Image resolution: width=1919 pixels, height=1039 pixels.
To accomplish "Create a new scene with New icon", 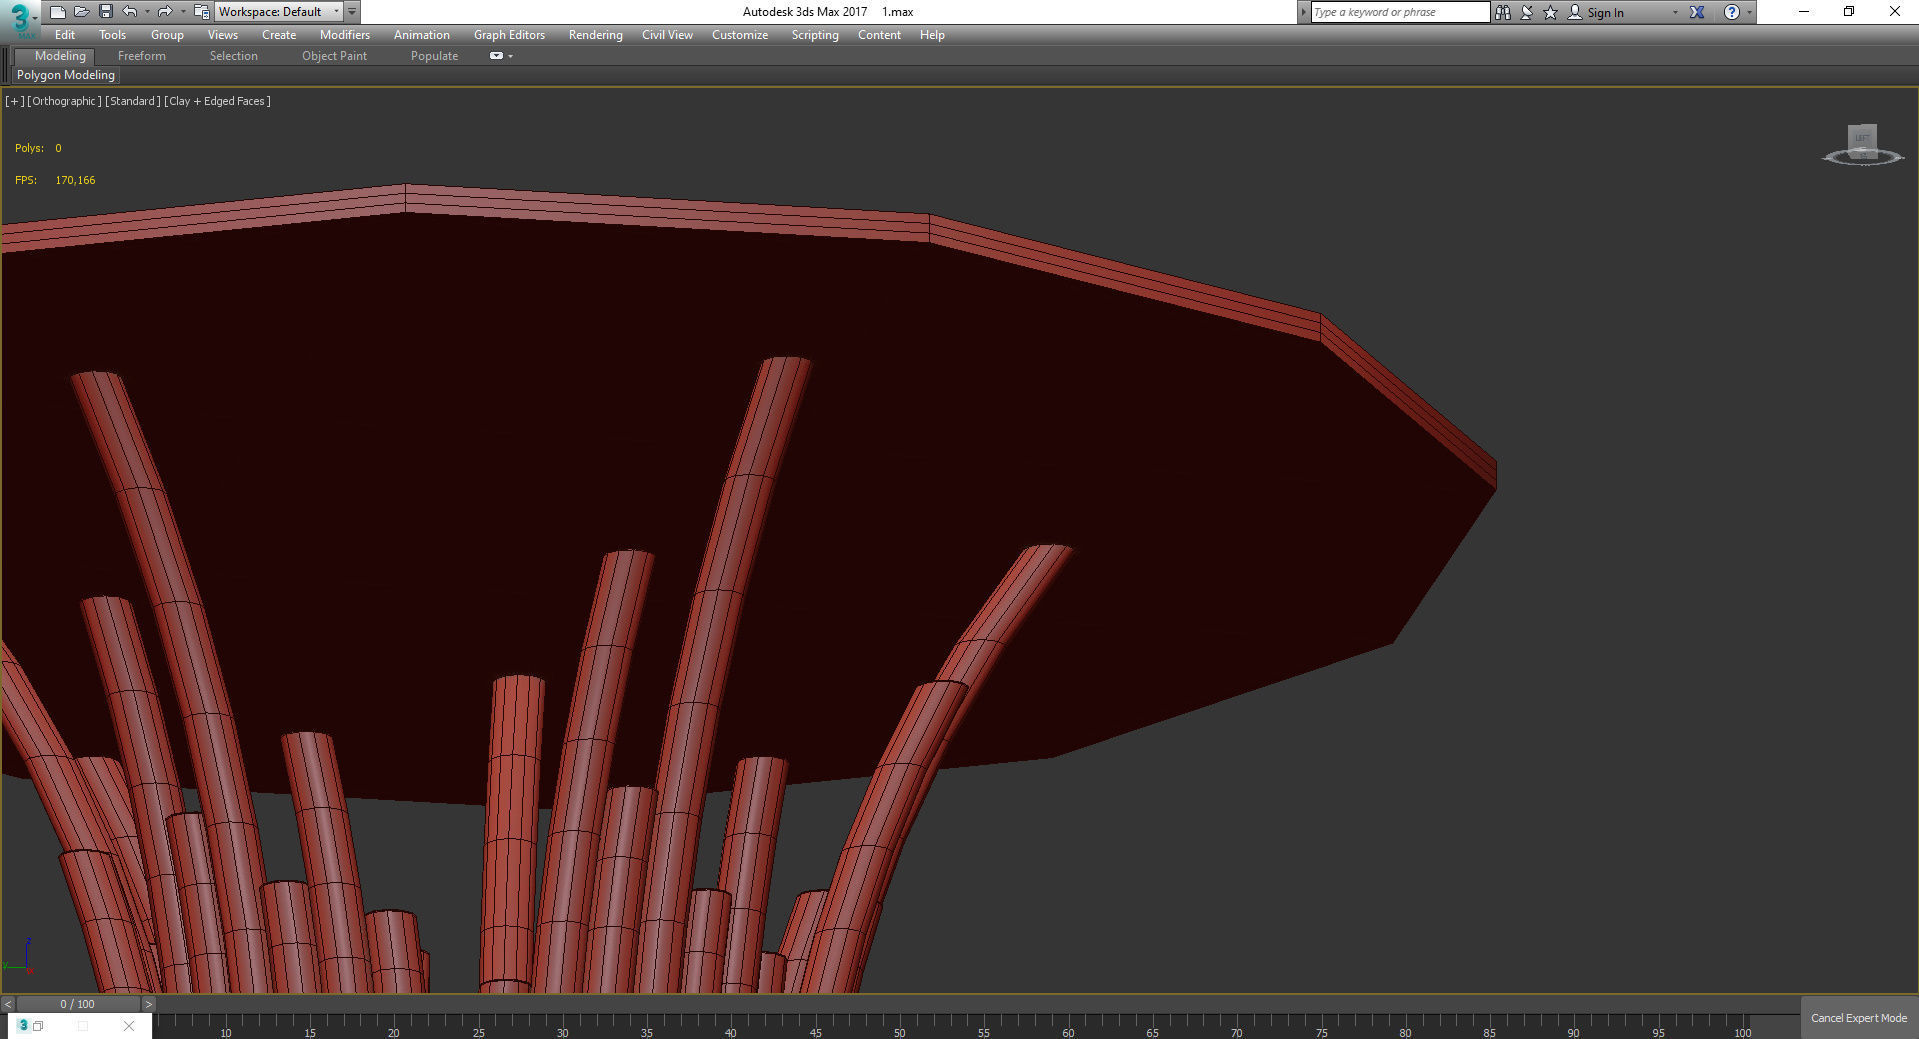I will pos(57,12).
